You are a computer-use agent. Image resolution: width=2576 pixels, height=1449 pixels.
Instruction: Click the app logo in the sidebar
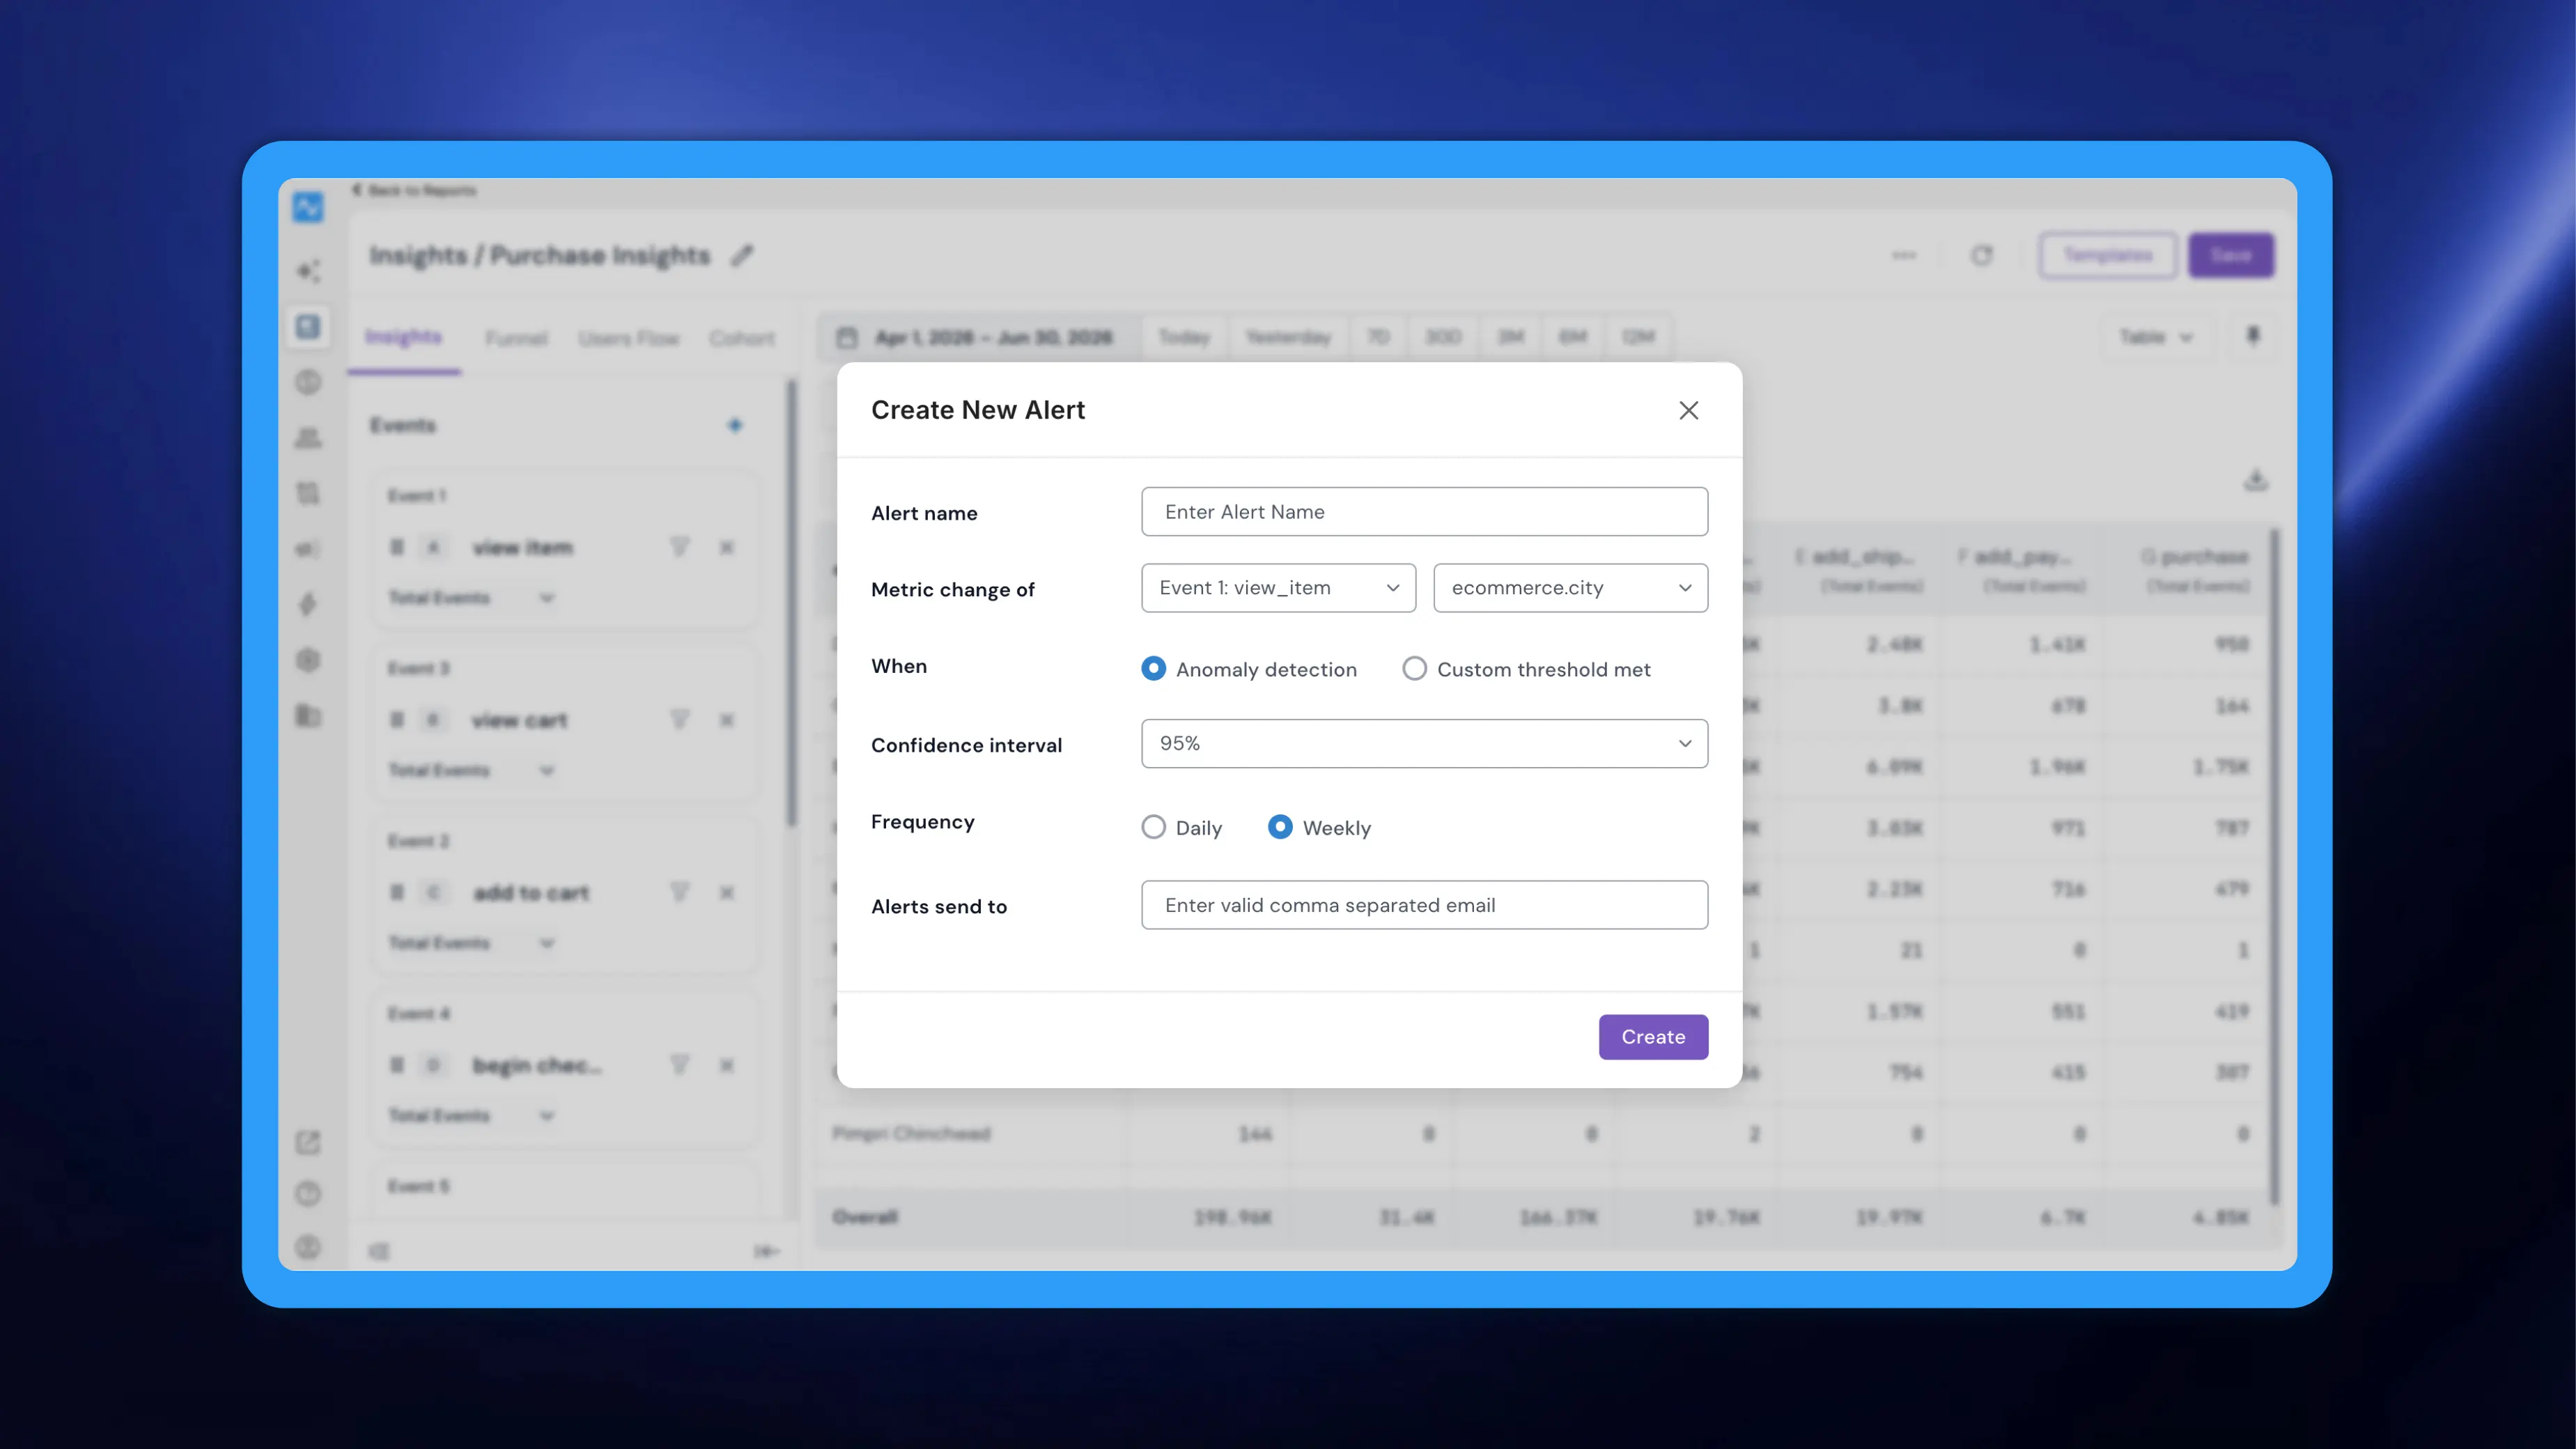point(308,207)
